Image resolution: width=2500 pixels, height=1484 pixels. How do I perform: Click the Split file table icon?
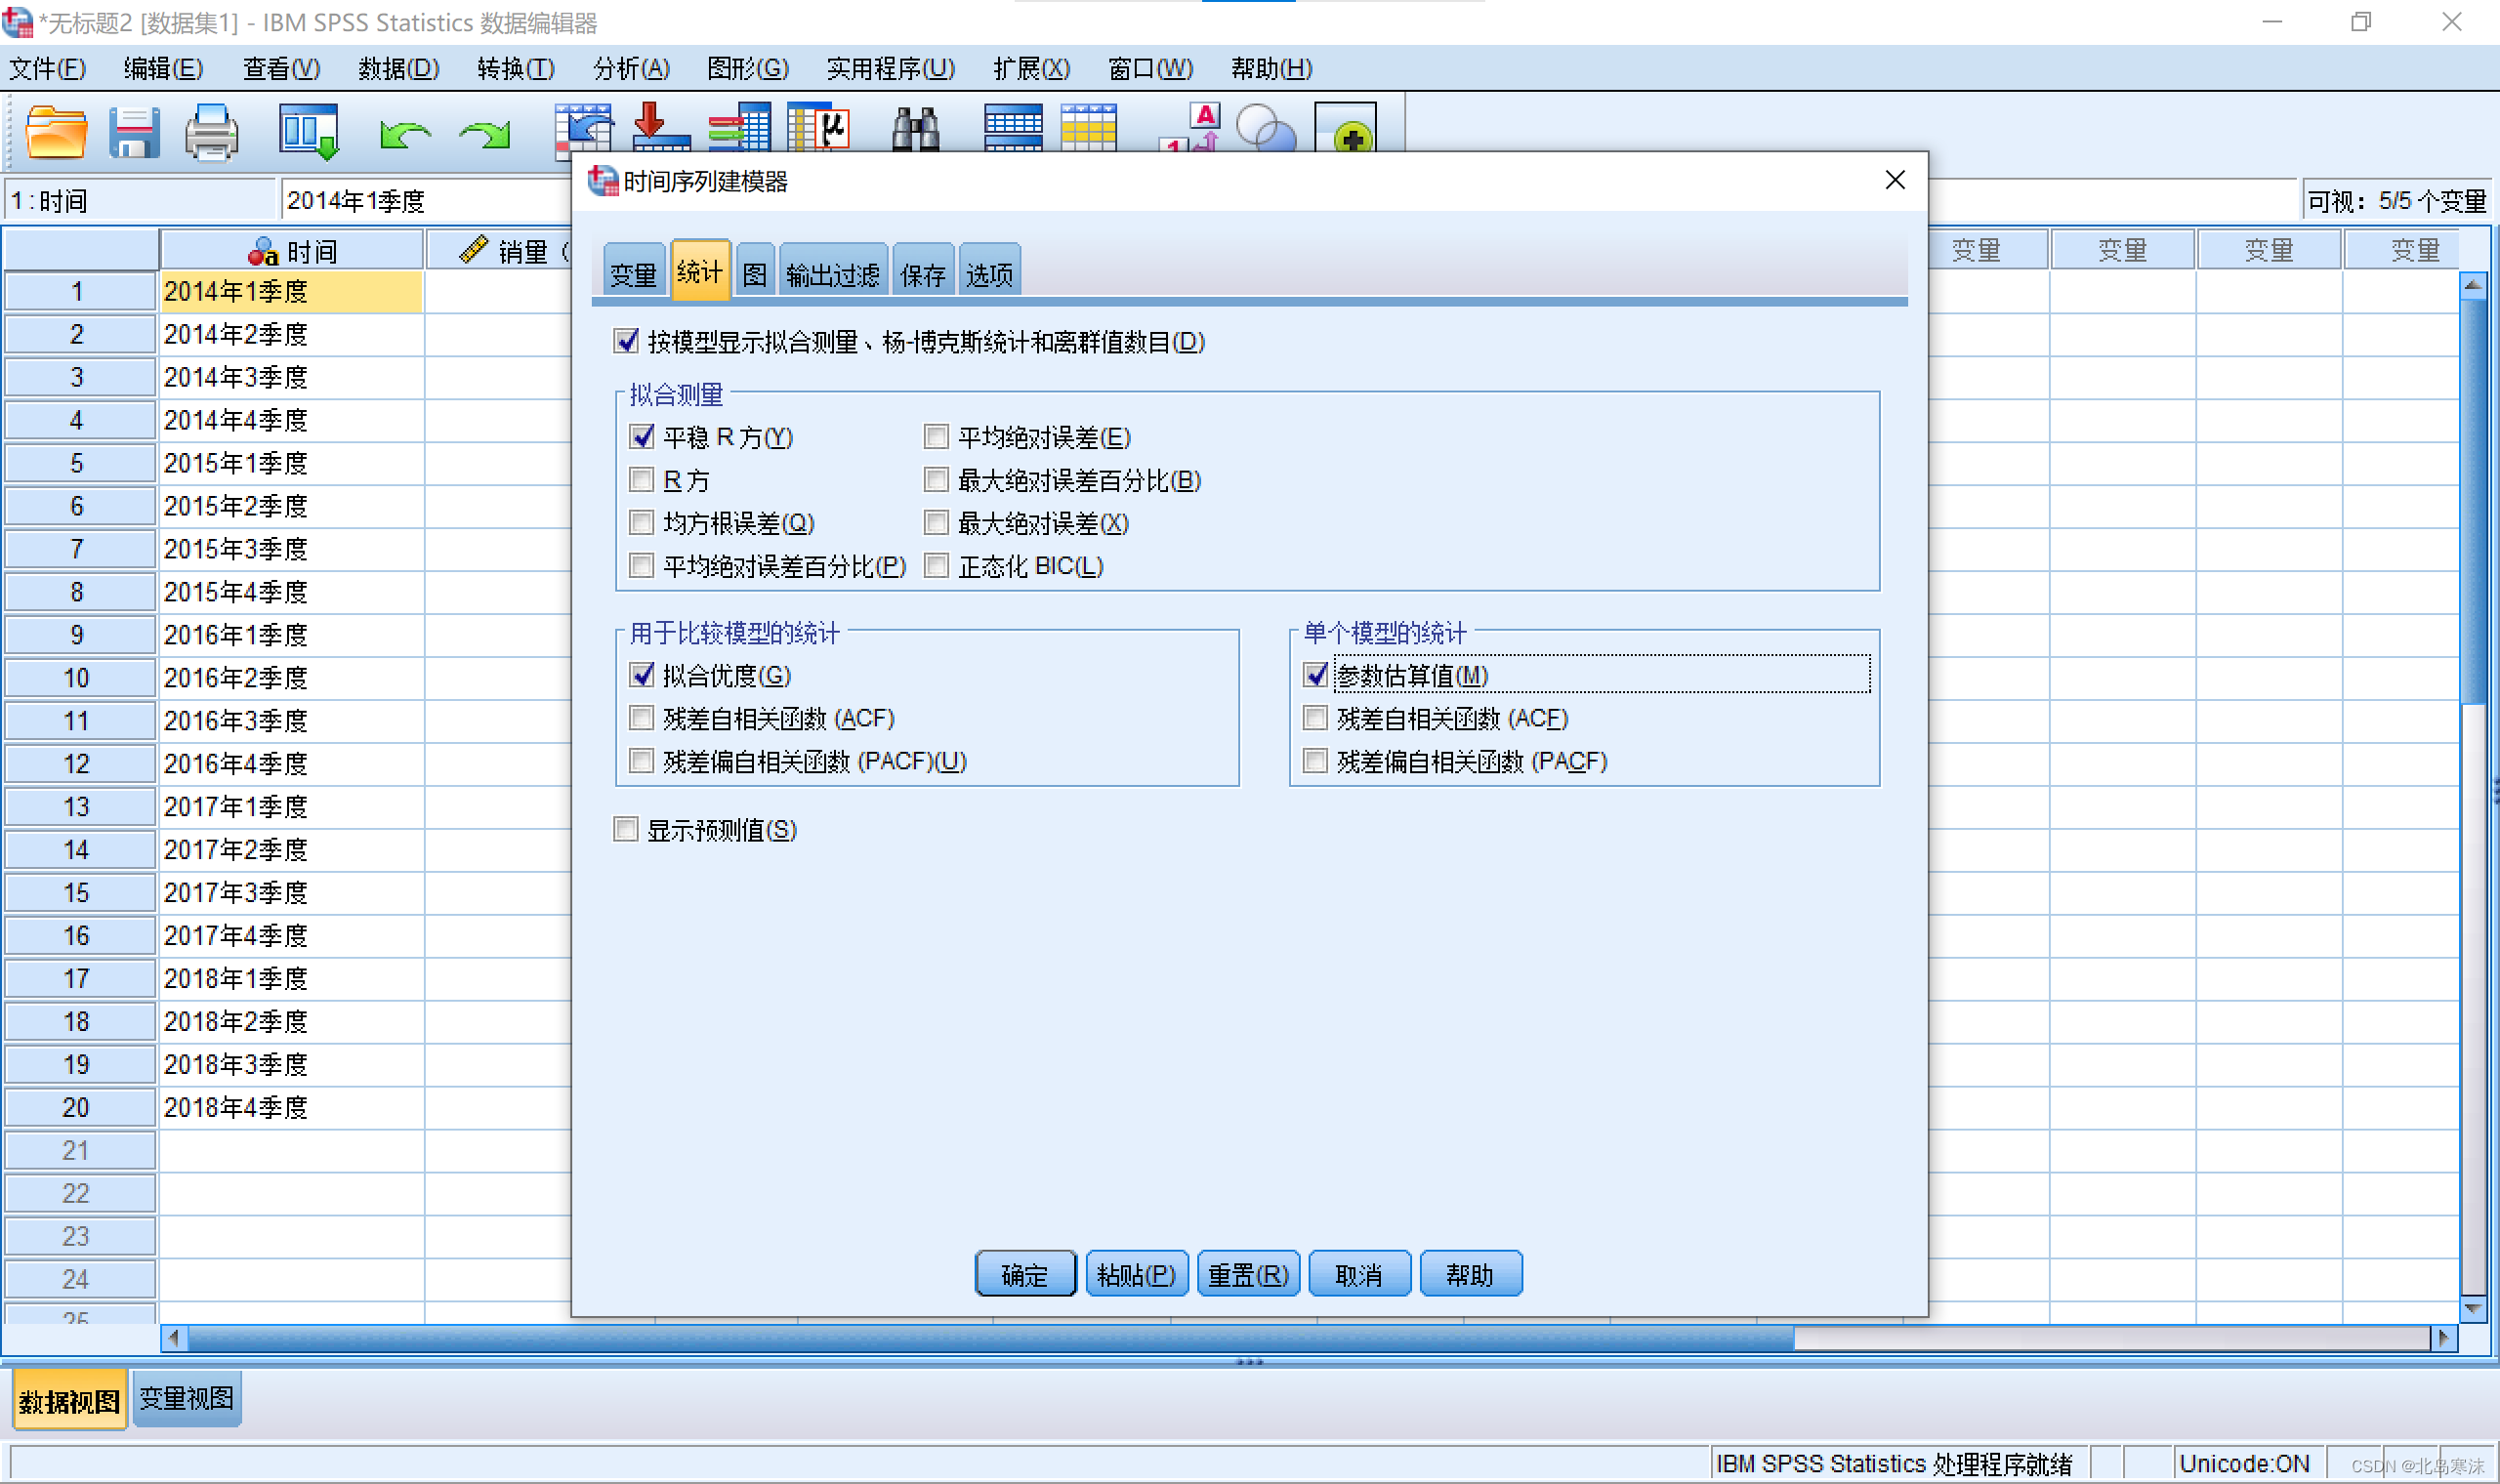(1012, 130)
